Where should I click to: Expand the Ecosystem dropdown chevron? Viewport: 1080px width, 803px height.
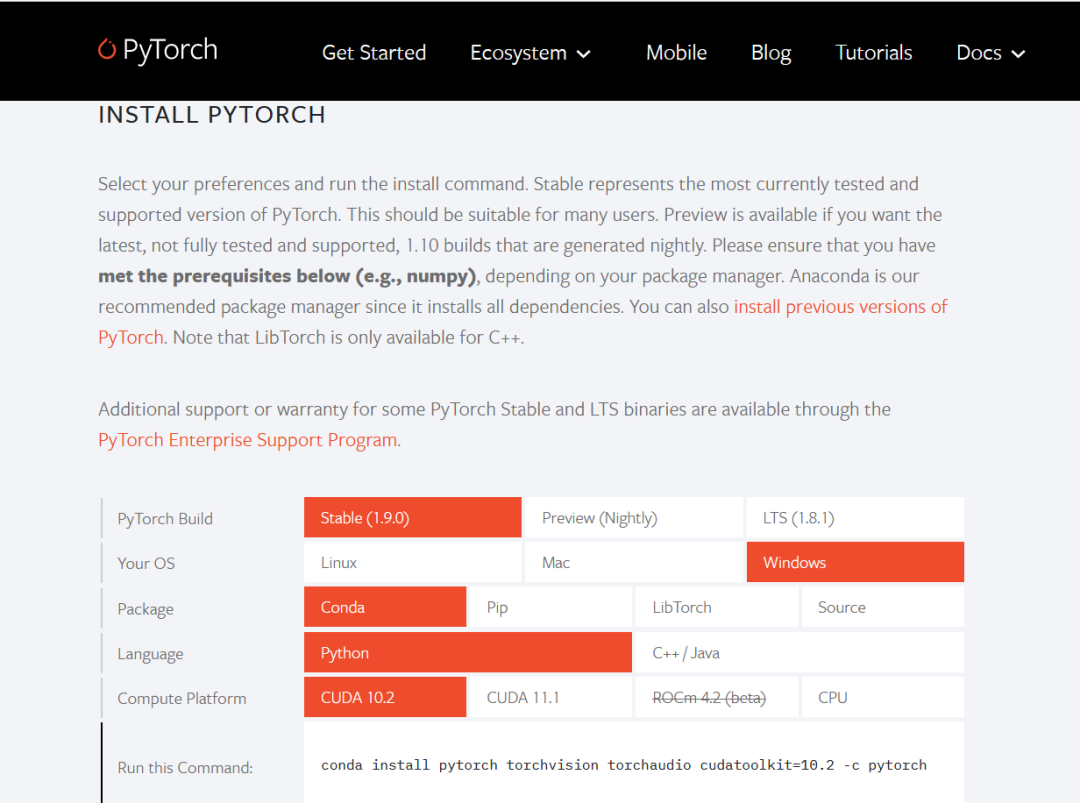tap(583, 54)
